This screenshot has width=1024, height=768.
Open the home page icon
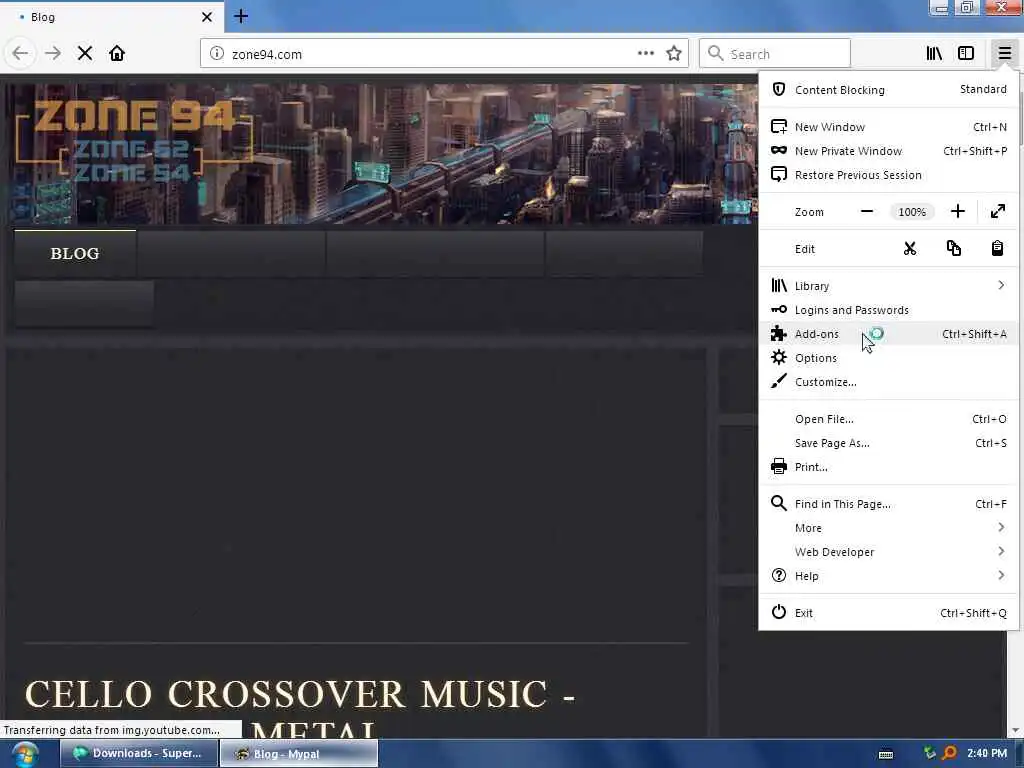[x=117, y=54]
